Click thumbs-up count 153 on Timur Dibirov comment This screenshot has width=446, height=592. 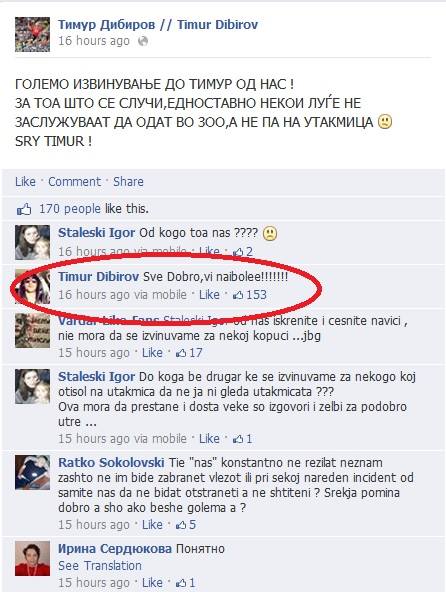click(x=250, y=294)
